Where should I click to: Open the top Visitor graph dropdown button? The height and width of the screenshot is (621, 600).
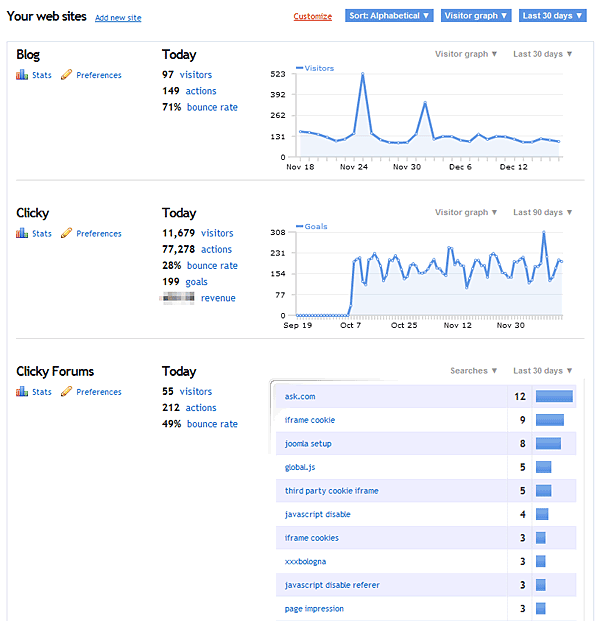(476, 15)
